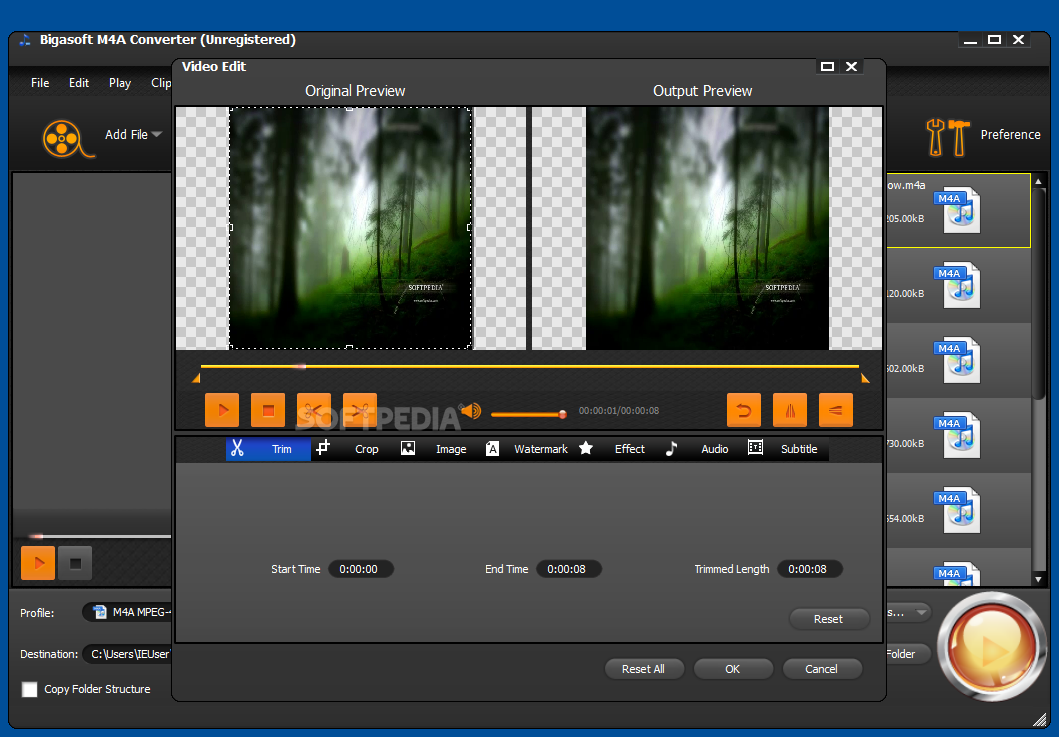Screen dimensions: 1059x737
Task: Close the Video Edit dialog
Action: 852,66
